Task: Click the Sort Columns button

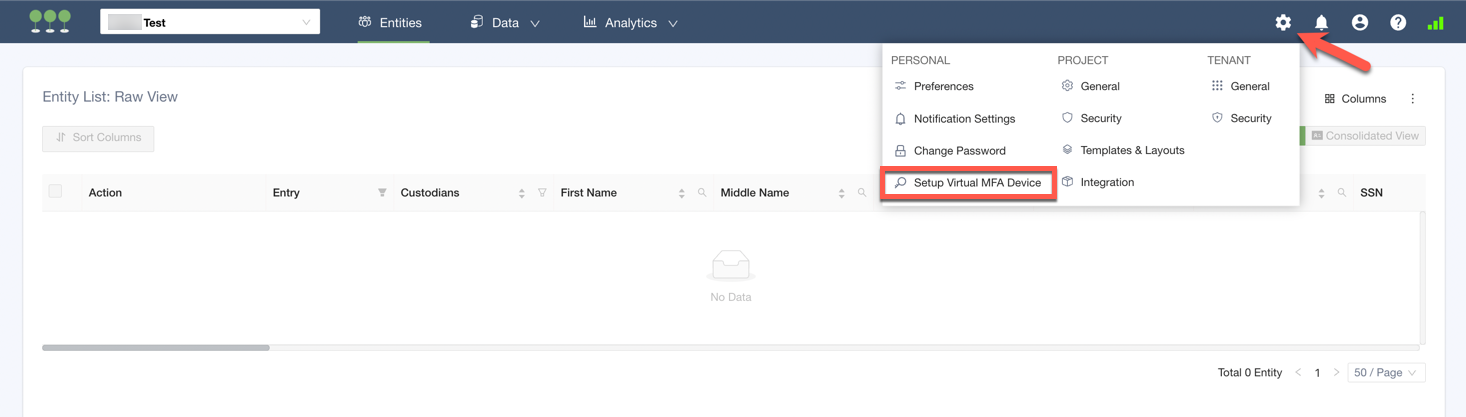Action: pos(98,138)
